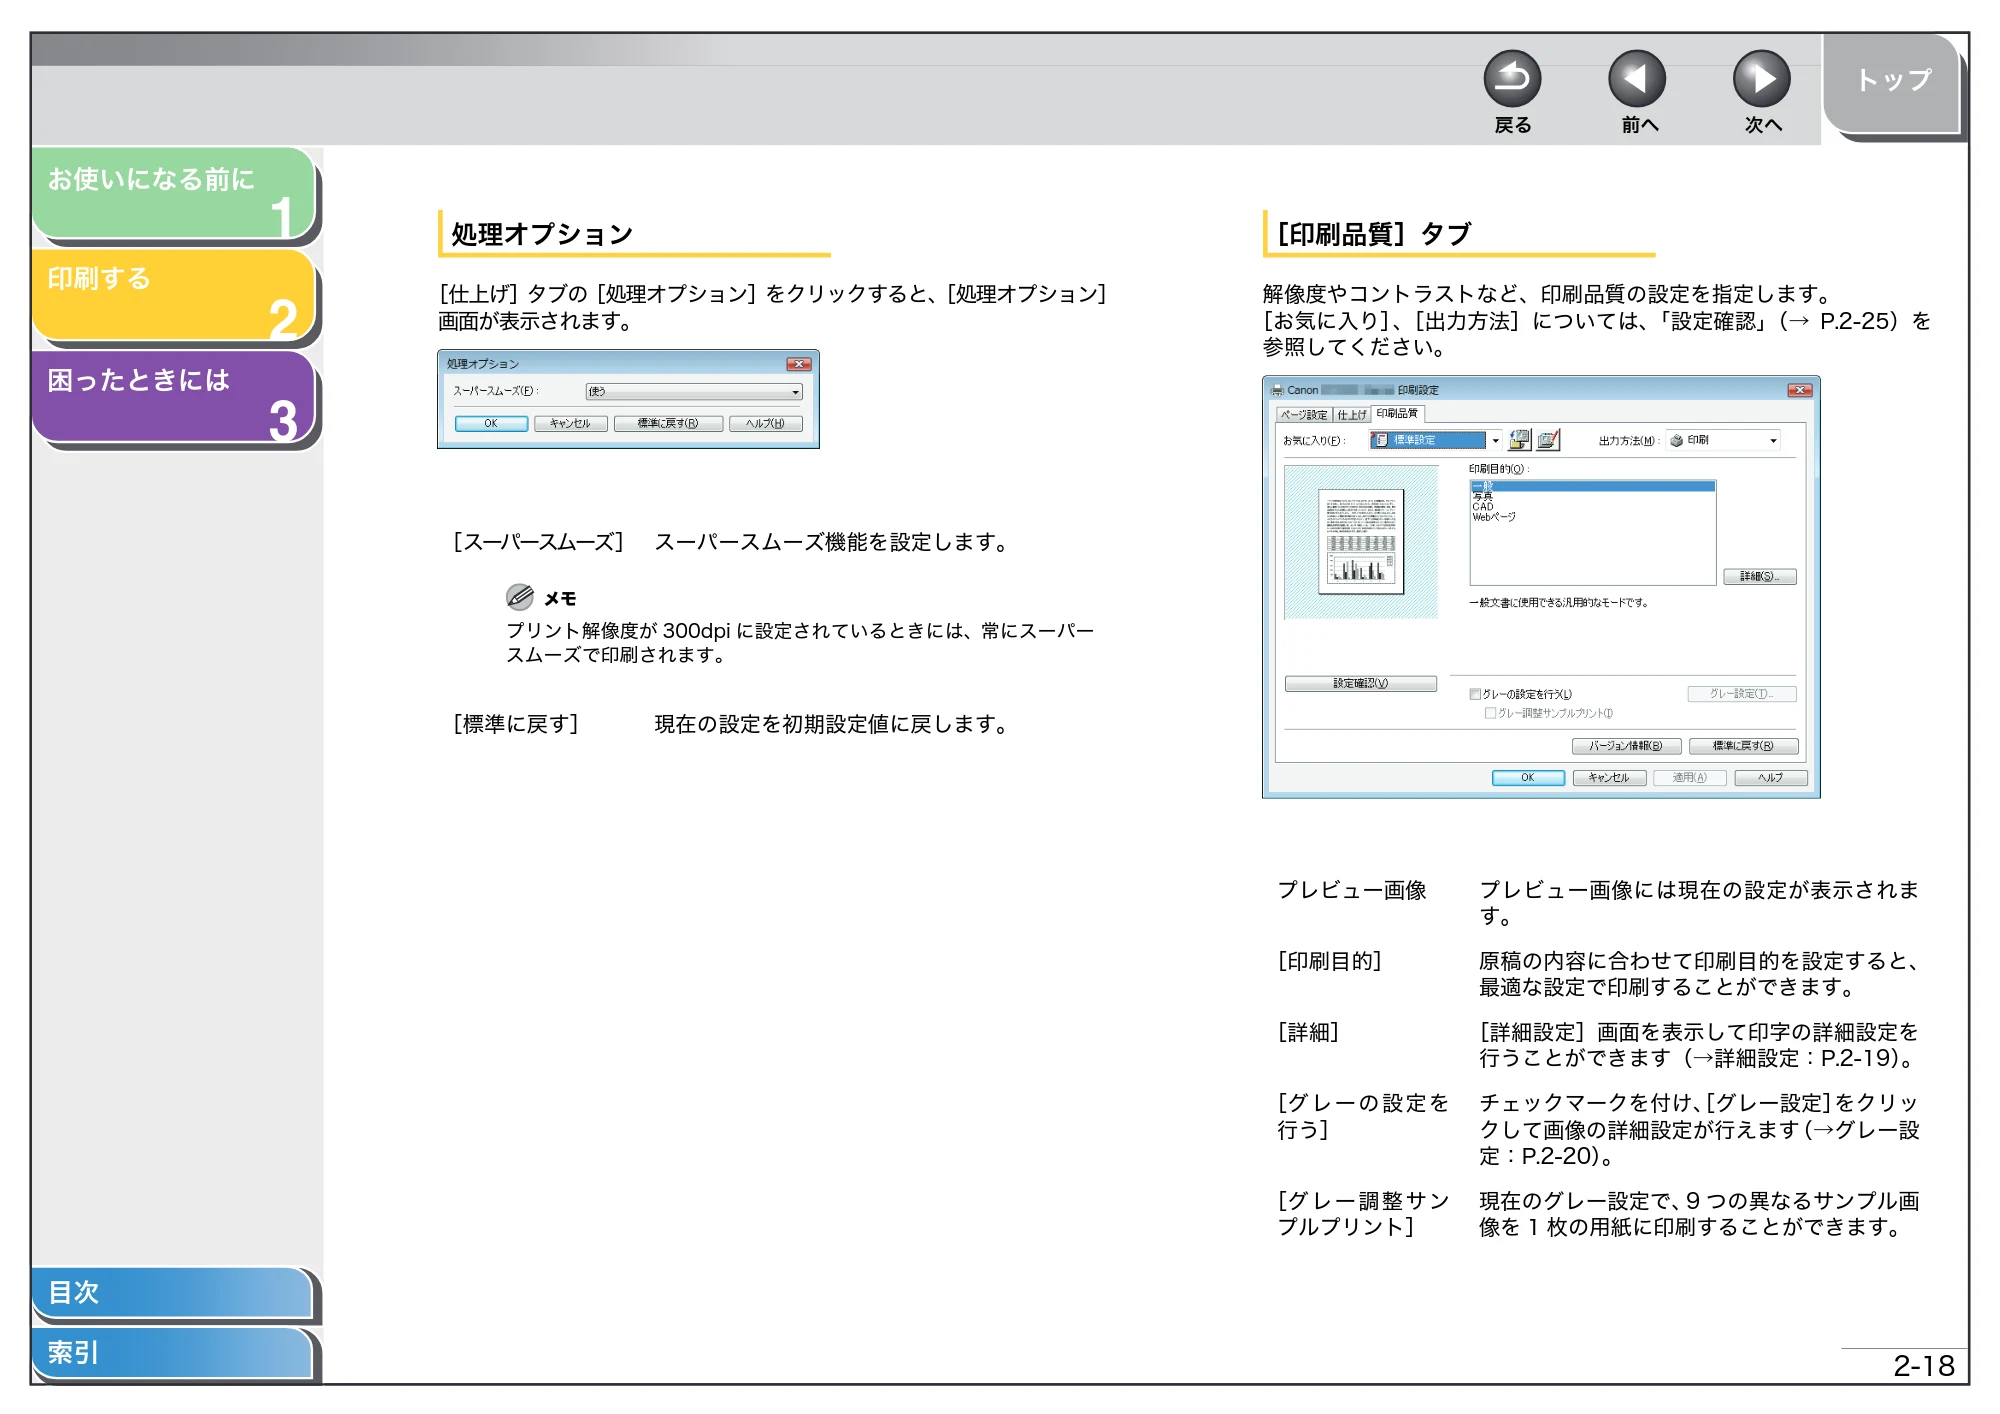Click the 前へ (previous page) arrow icon
The image size is (2000, 1414).
pyautogui.click(x=1637, y=79)
